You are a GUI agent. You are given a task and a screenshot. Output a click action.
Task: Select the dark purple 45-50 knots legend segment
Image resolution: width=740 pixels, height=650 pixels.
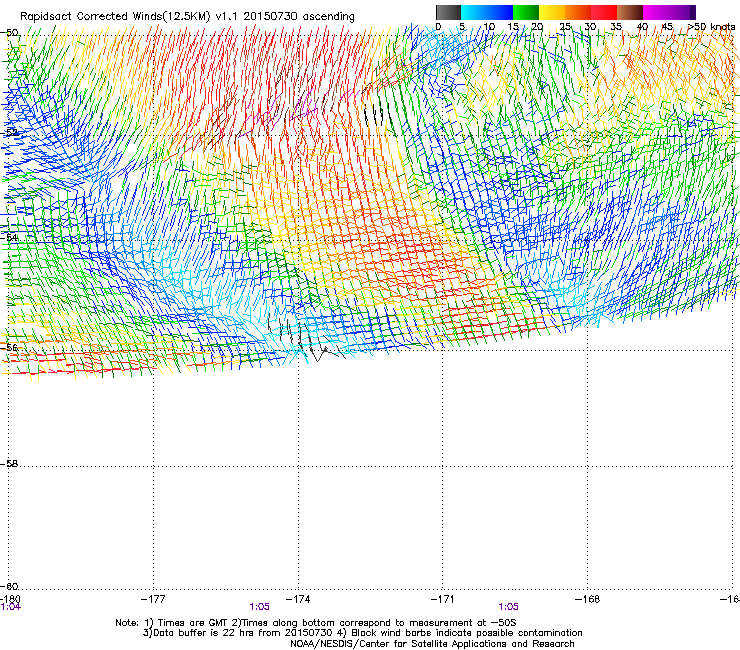point(682,12)
